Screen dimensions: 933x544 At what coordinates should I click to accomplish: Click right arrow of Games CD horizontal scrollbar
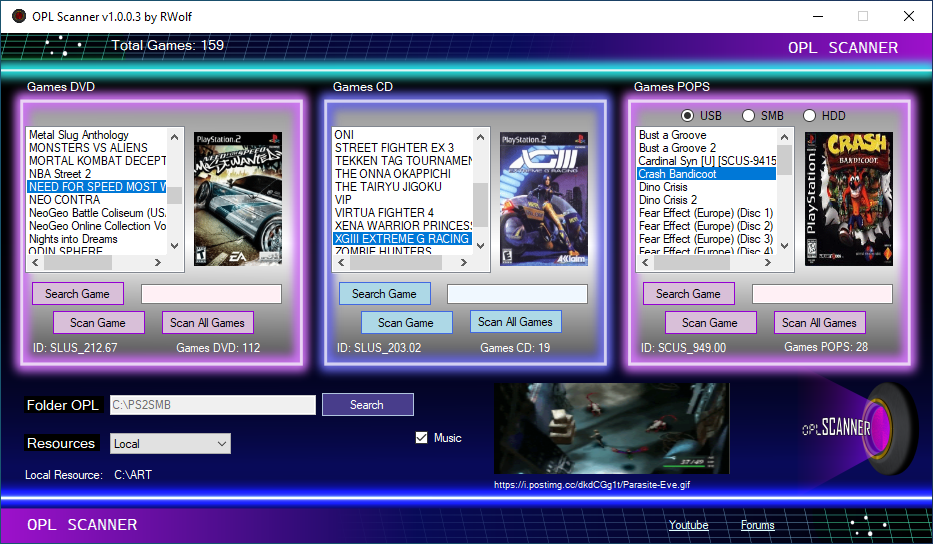[464, 262]
